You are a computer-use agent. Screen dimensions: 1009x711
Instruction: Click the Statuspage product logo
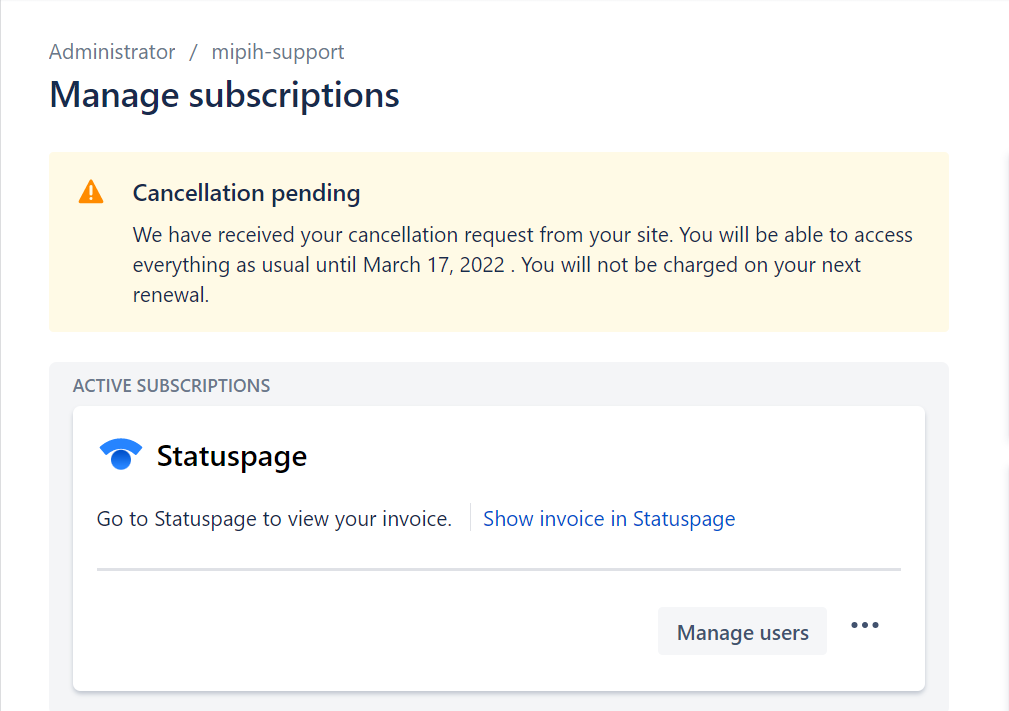pyautogui.click(x=120, y=454)
